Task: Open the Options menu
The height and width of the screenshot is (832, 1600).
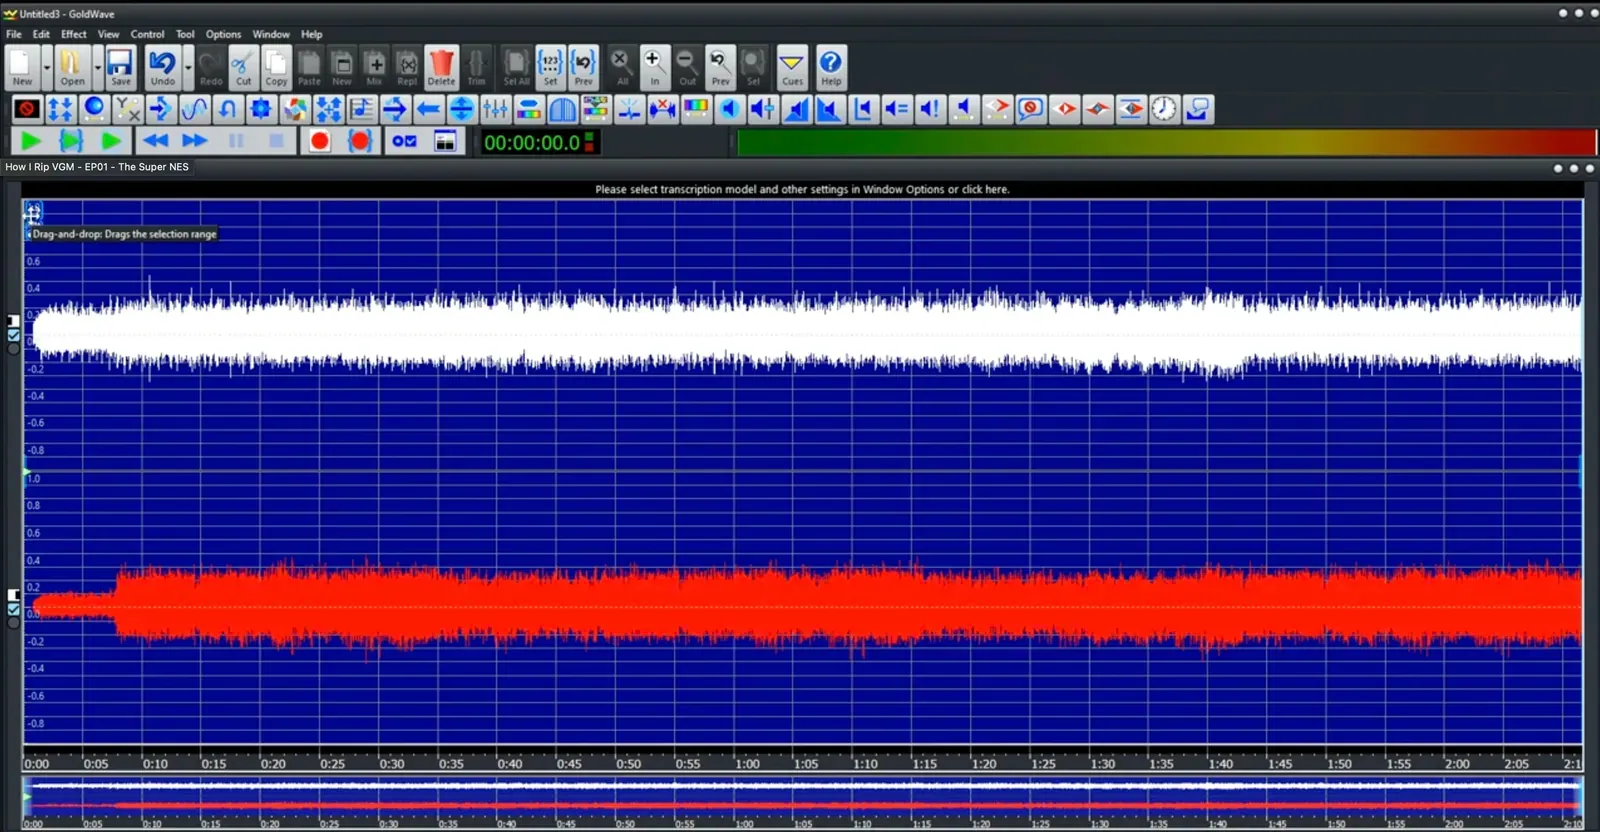Action: click(x=223, y=34)
